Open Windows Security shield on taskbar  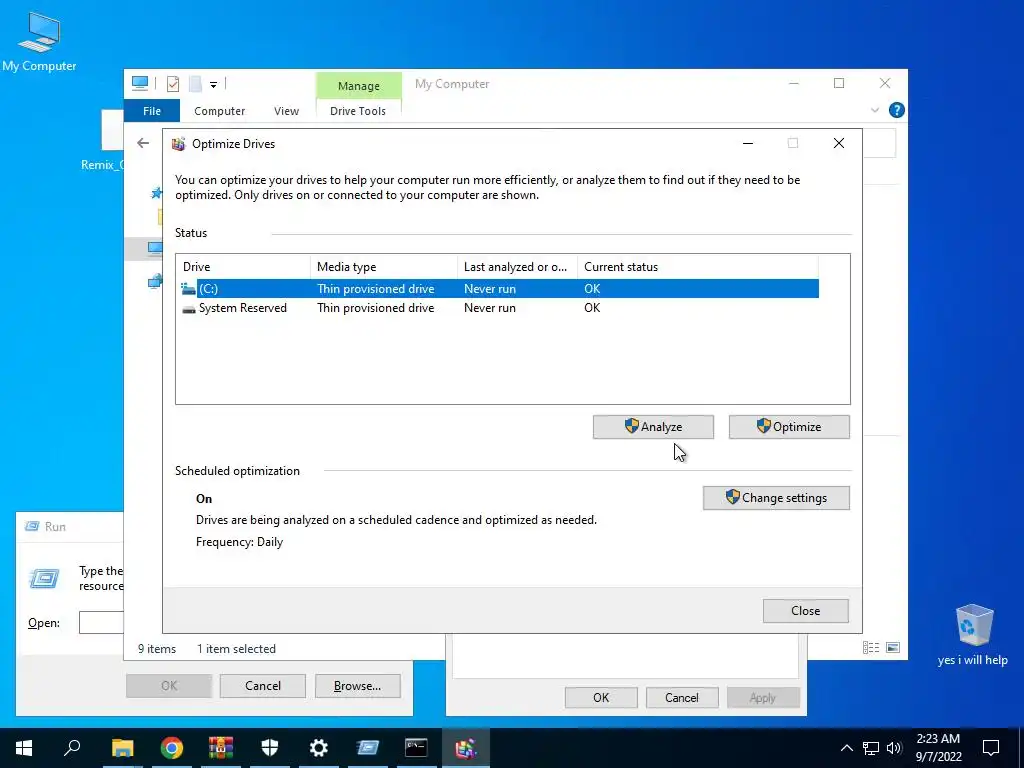coord(270,748)
